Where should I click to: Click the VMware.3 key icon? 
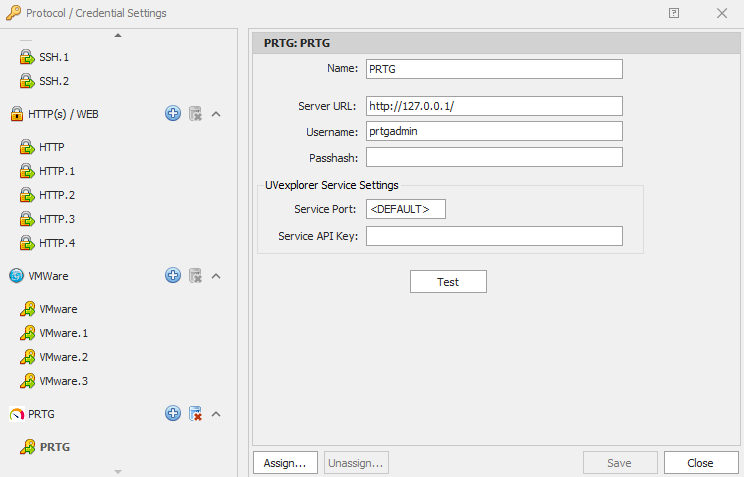[27, 381]
